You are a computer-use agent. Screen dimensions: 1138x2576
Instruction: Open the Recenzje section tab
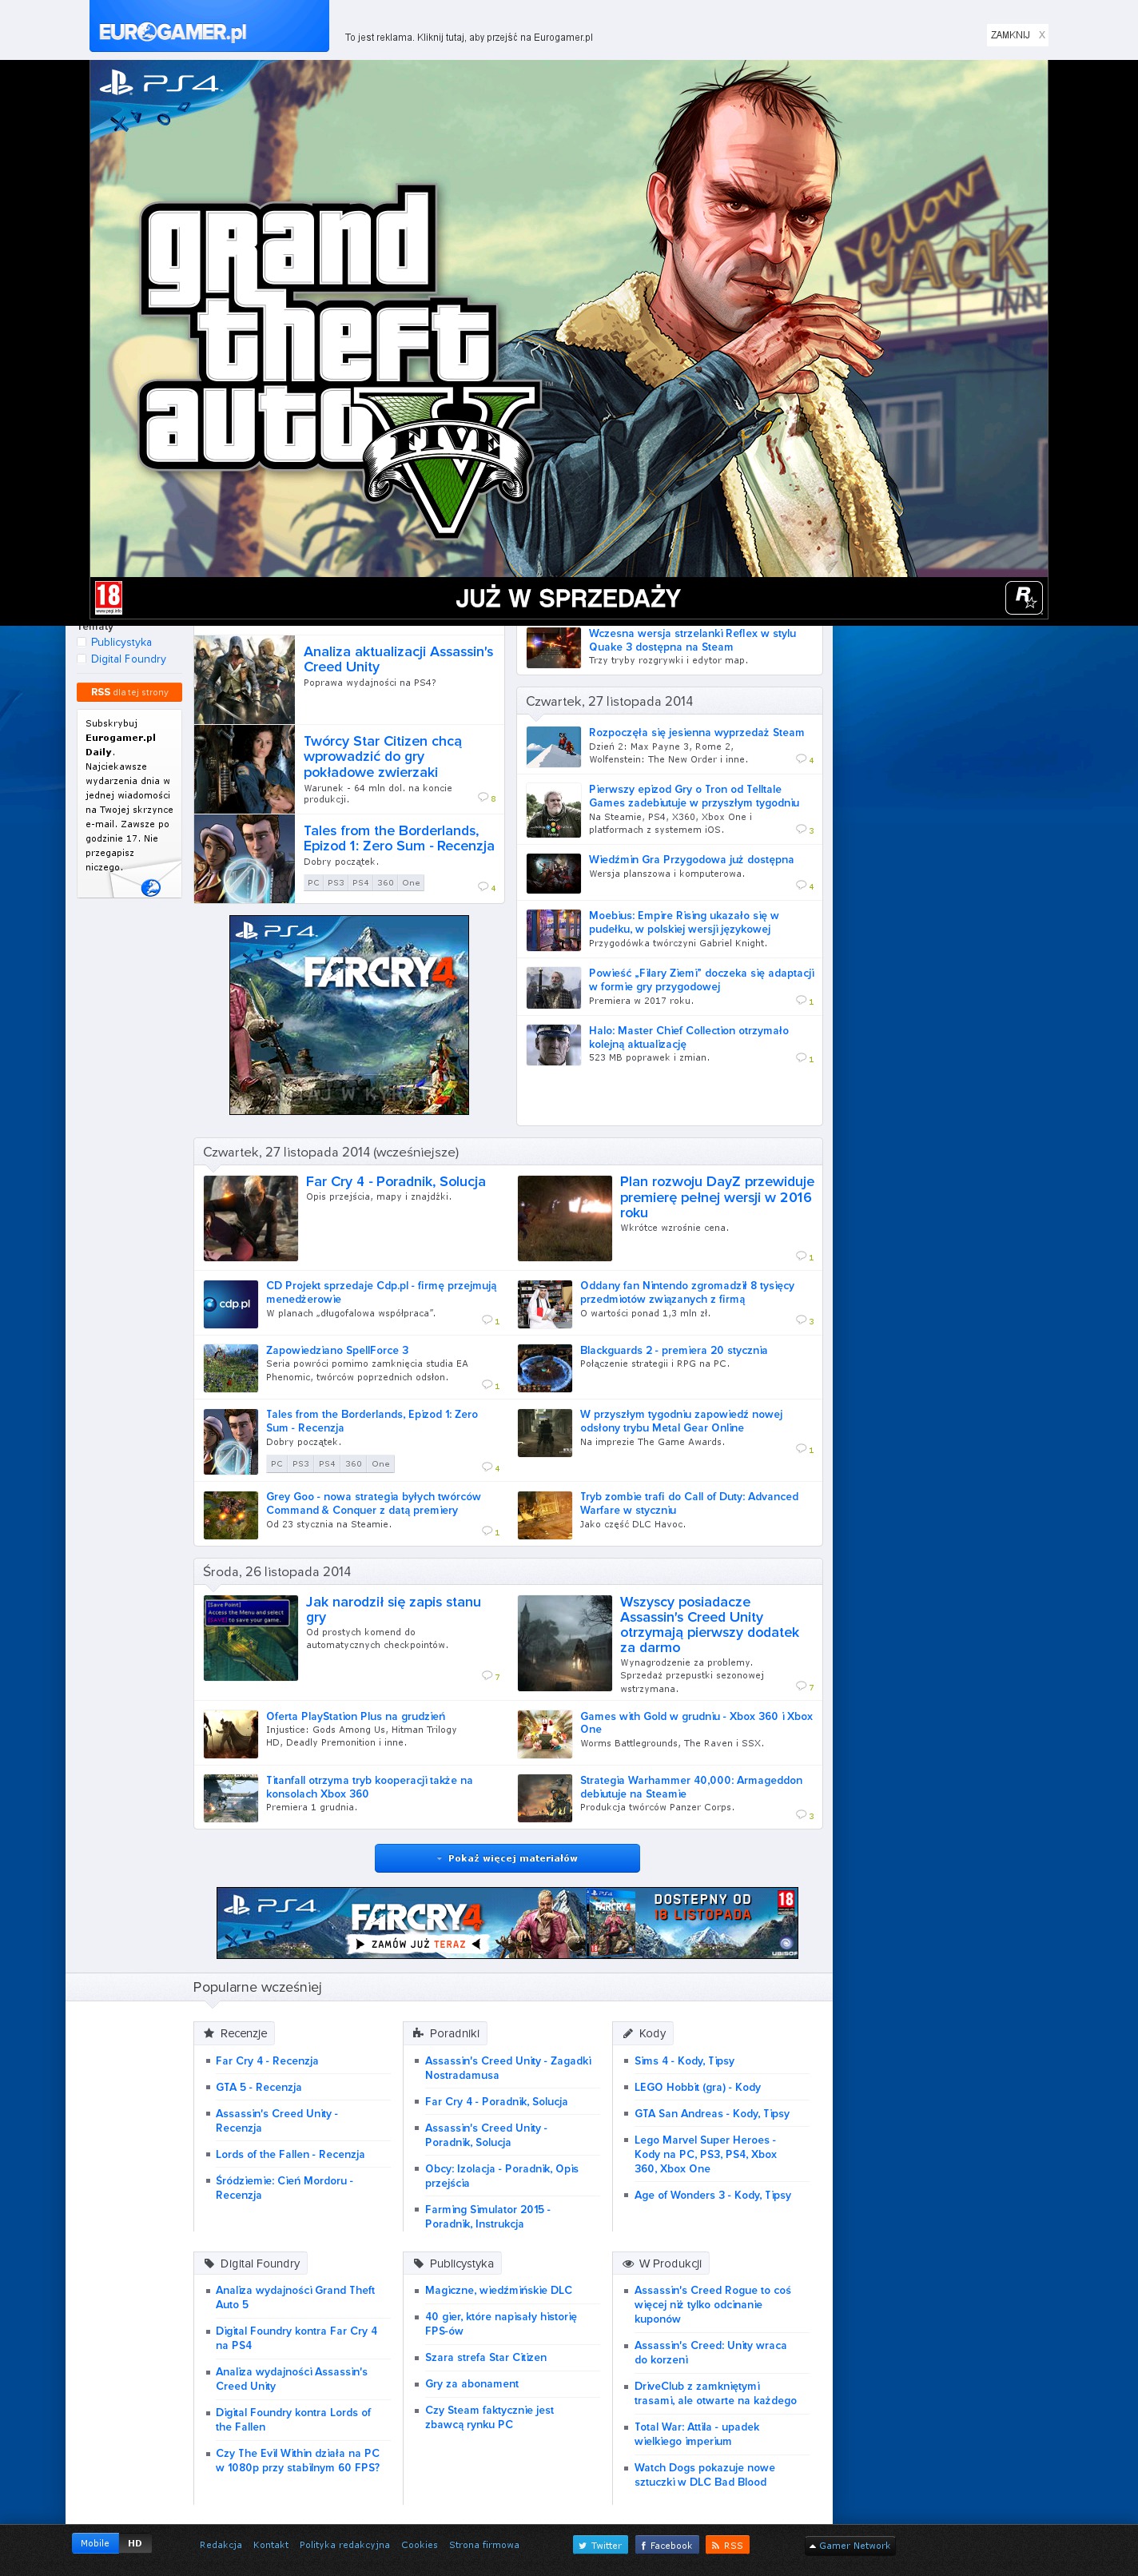[234, 2033]
